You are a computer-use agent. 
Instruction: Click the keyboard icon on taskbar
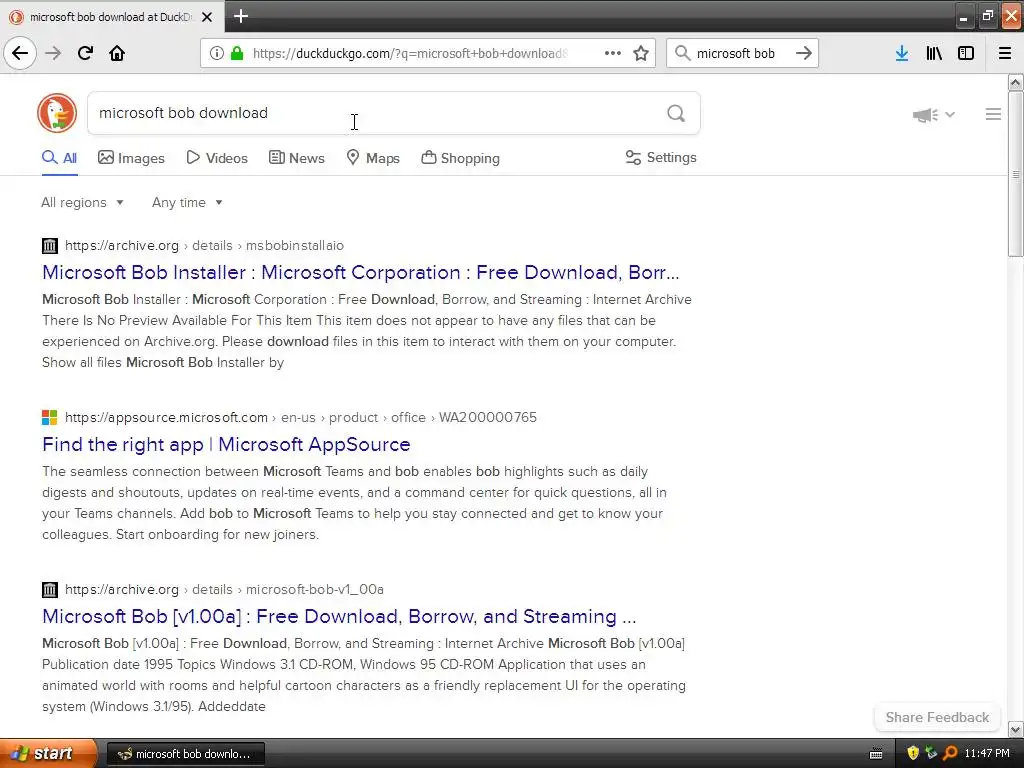[876, 754]
